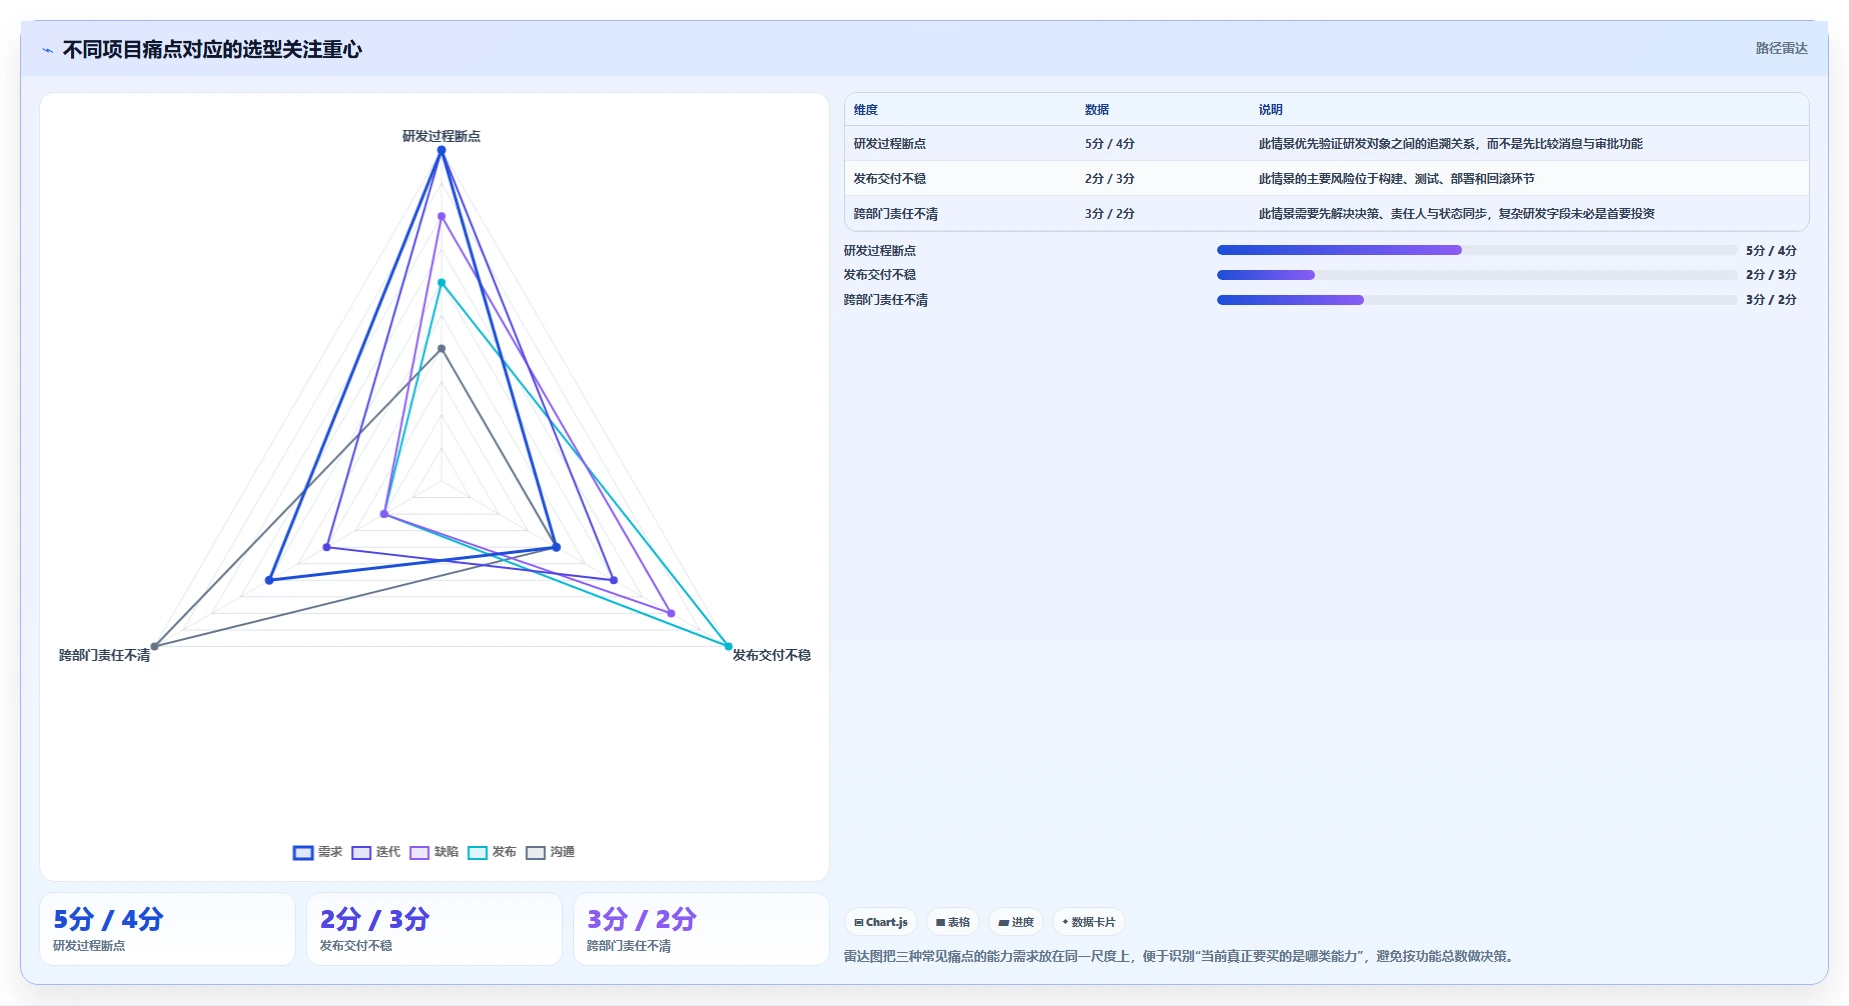Click the 数据 column header

tap(1097, 110)
